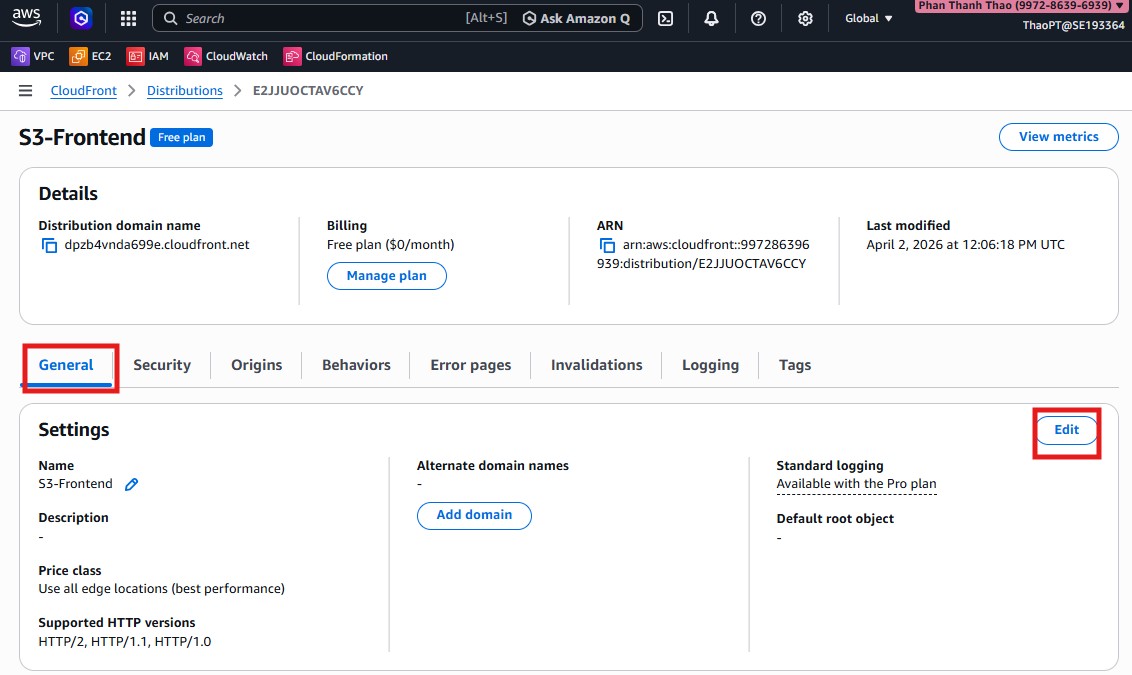
Task: Copy the distribution domain name
Action: tap(49, 245)
